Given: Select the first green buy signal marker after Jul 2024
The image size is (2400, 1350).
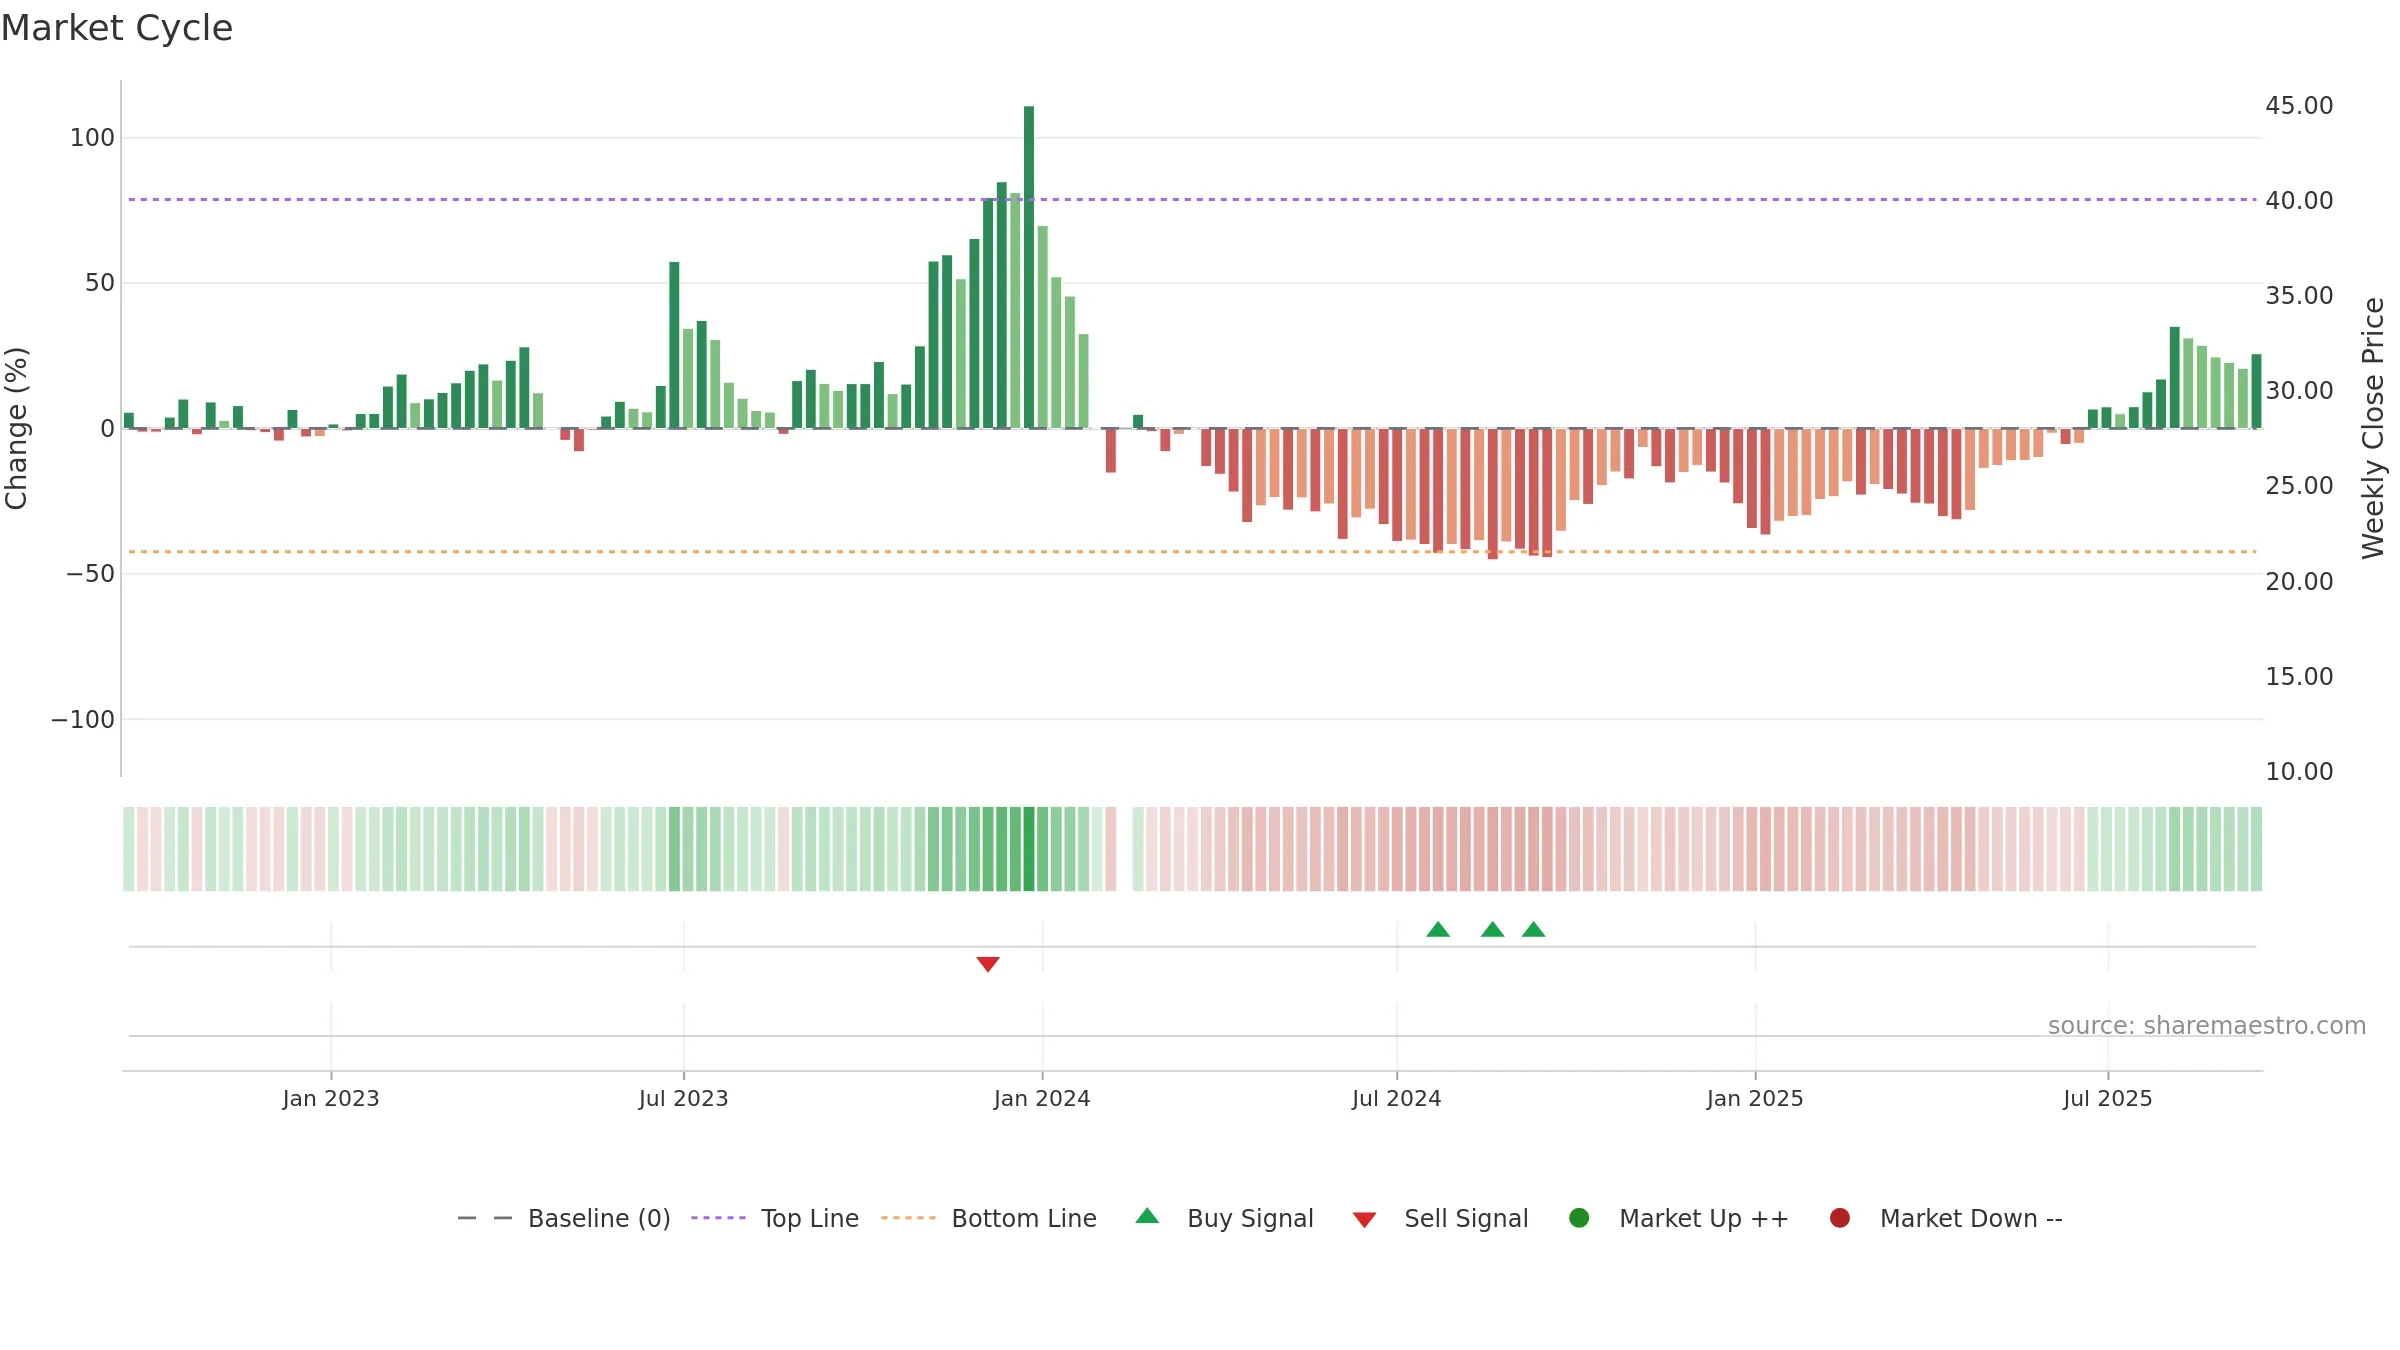Looking at the screenshot, I should coord(1438,929).
